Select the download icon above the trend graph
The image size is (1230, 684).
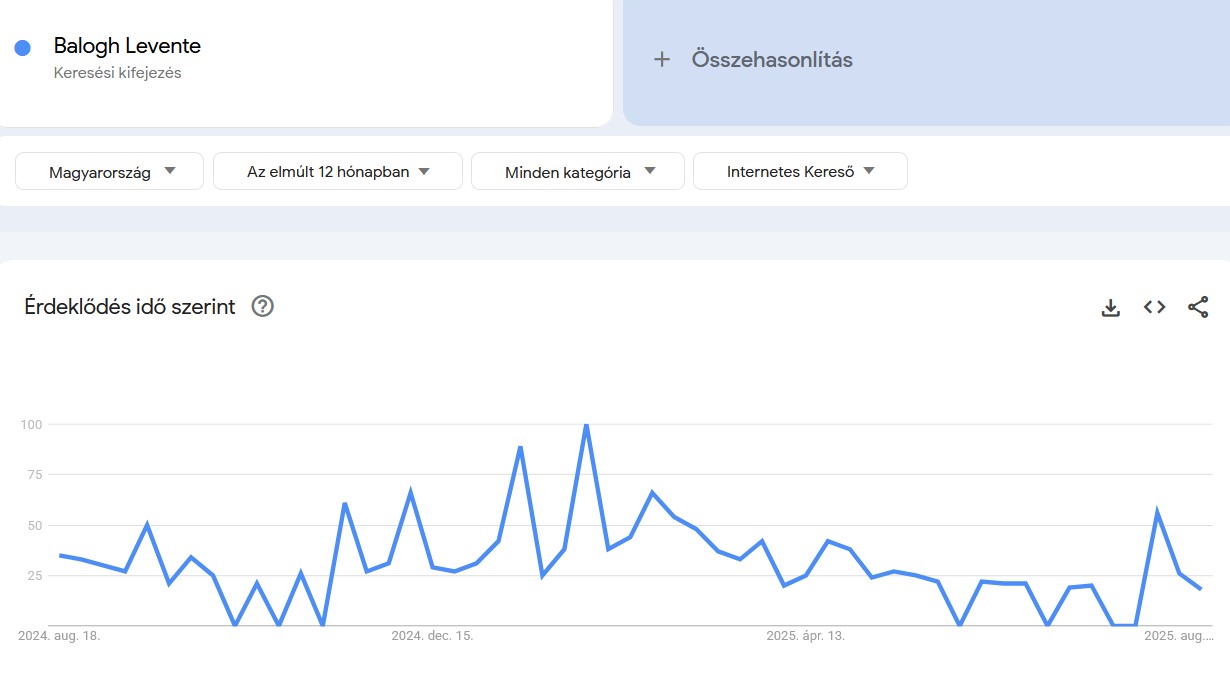coord(1110,307)
